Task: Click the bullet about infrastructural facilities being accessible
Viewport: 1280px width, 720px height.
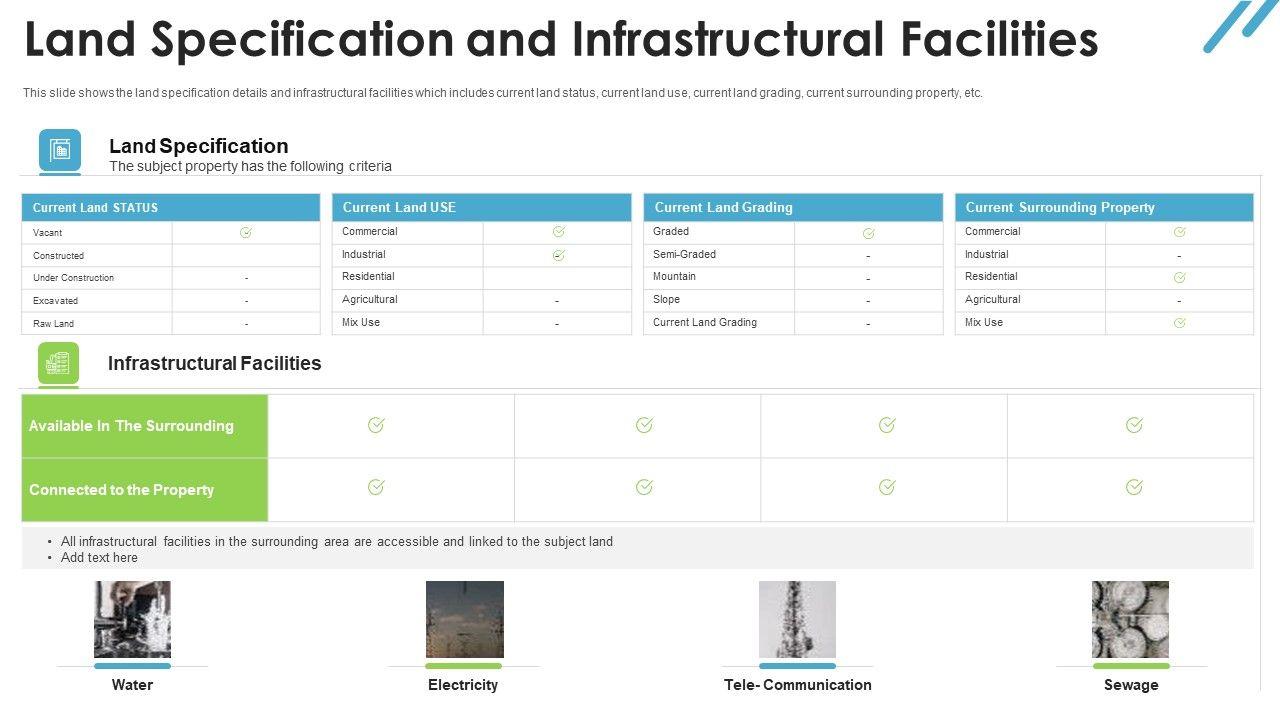Action: point(337,542)
